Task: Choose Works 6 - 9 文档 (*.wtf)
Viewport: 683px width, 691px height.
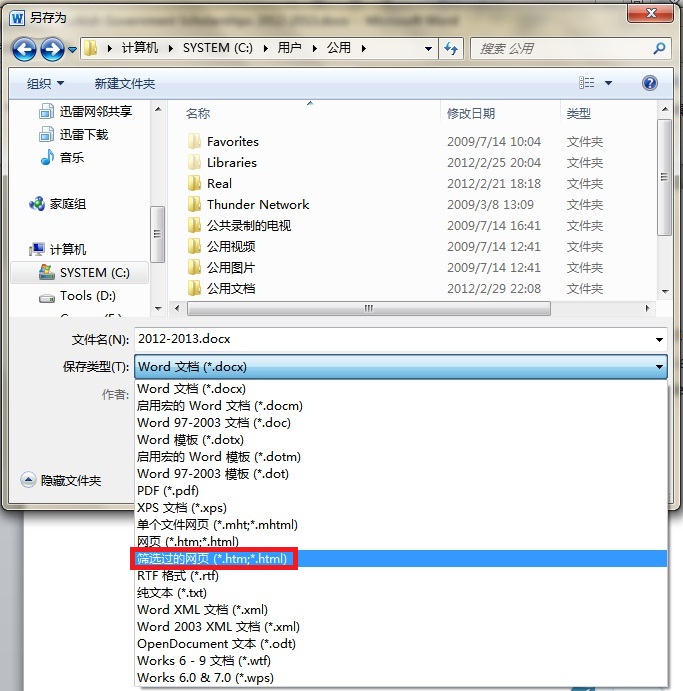Action: coord(401,661)
